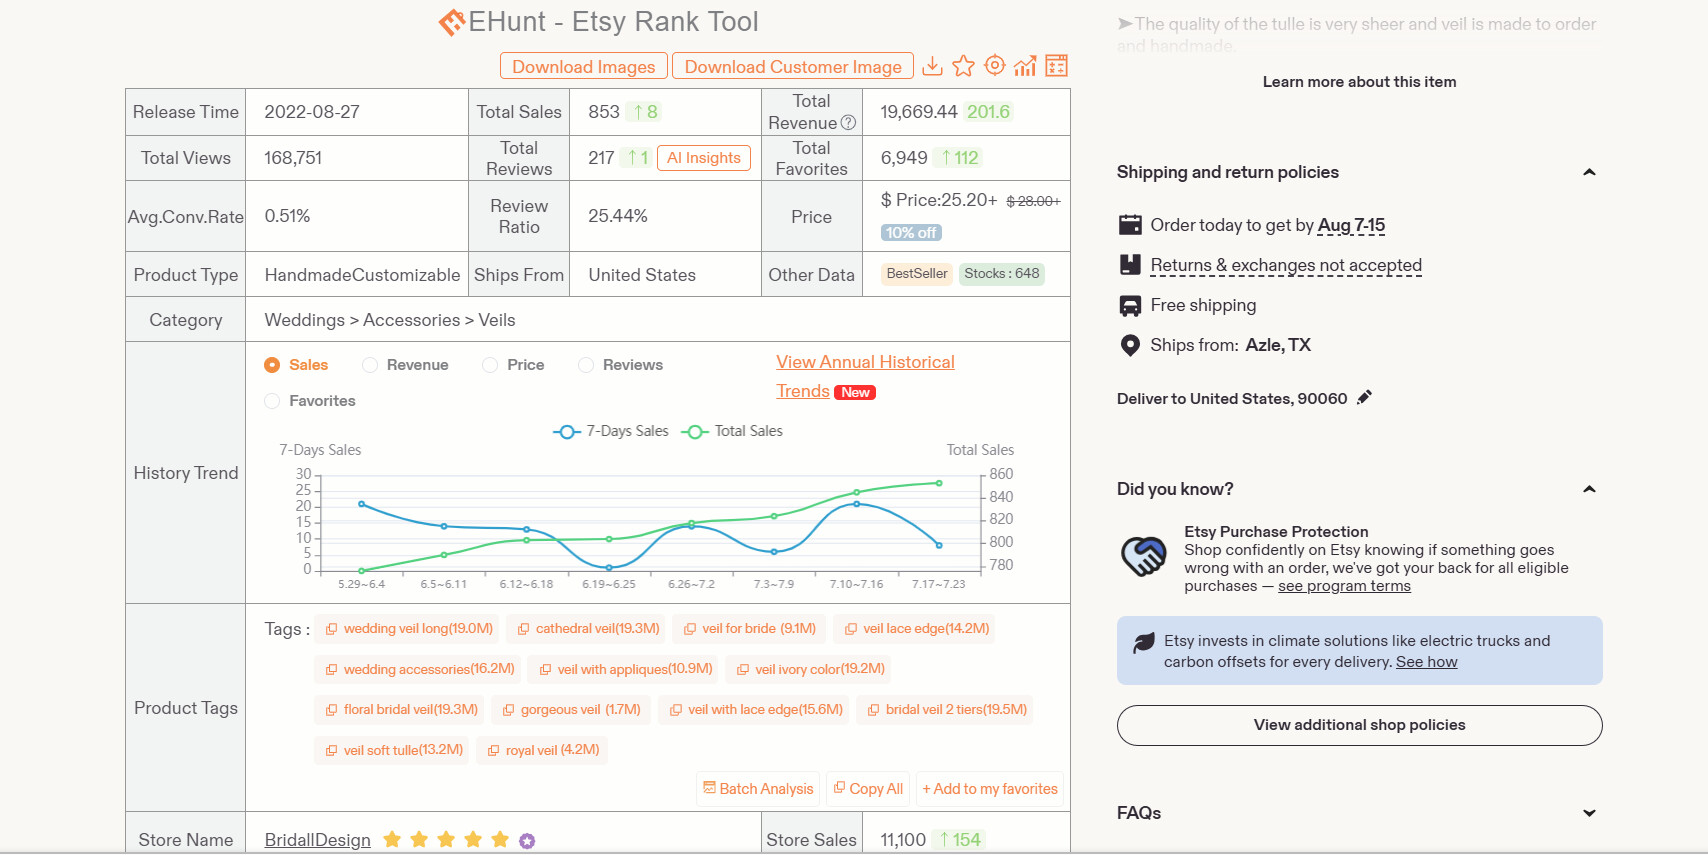The height and width of the screenshot is (855, 1708).
Task: Click the 'Deliver to United States, 90060' text
Action: click(1232, 399)
